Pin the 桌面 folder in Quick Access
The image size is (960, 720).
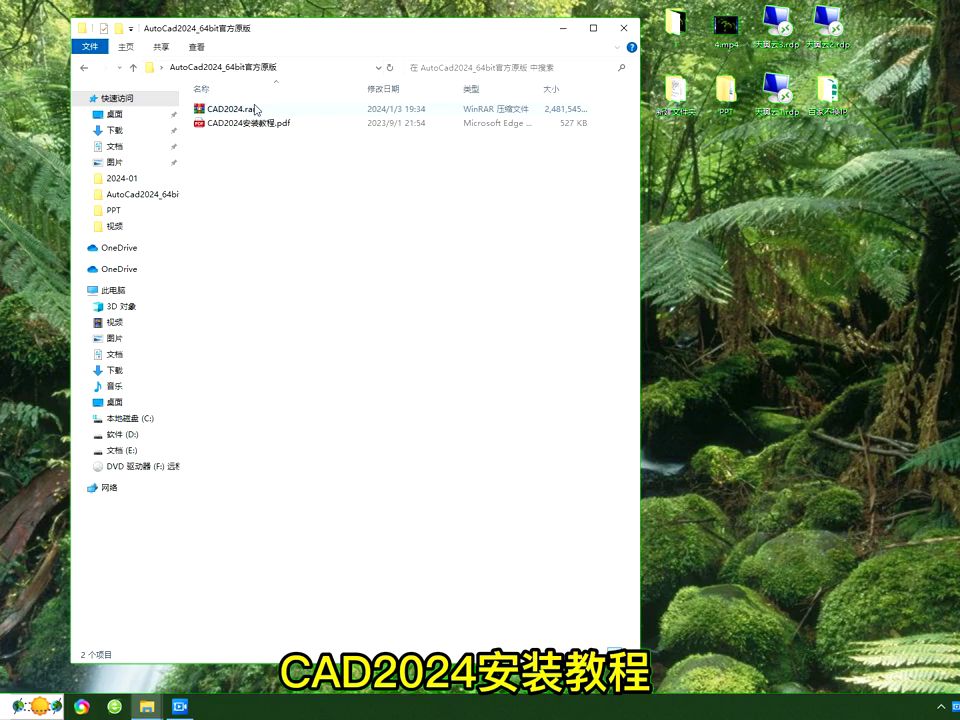pyautogui.click(x=172, y=113)
